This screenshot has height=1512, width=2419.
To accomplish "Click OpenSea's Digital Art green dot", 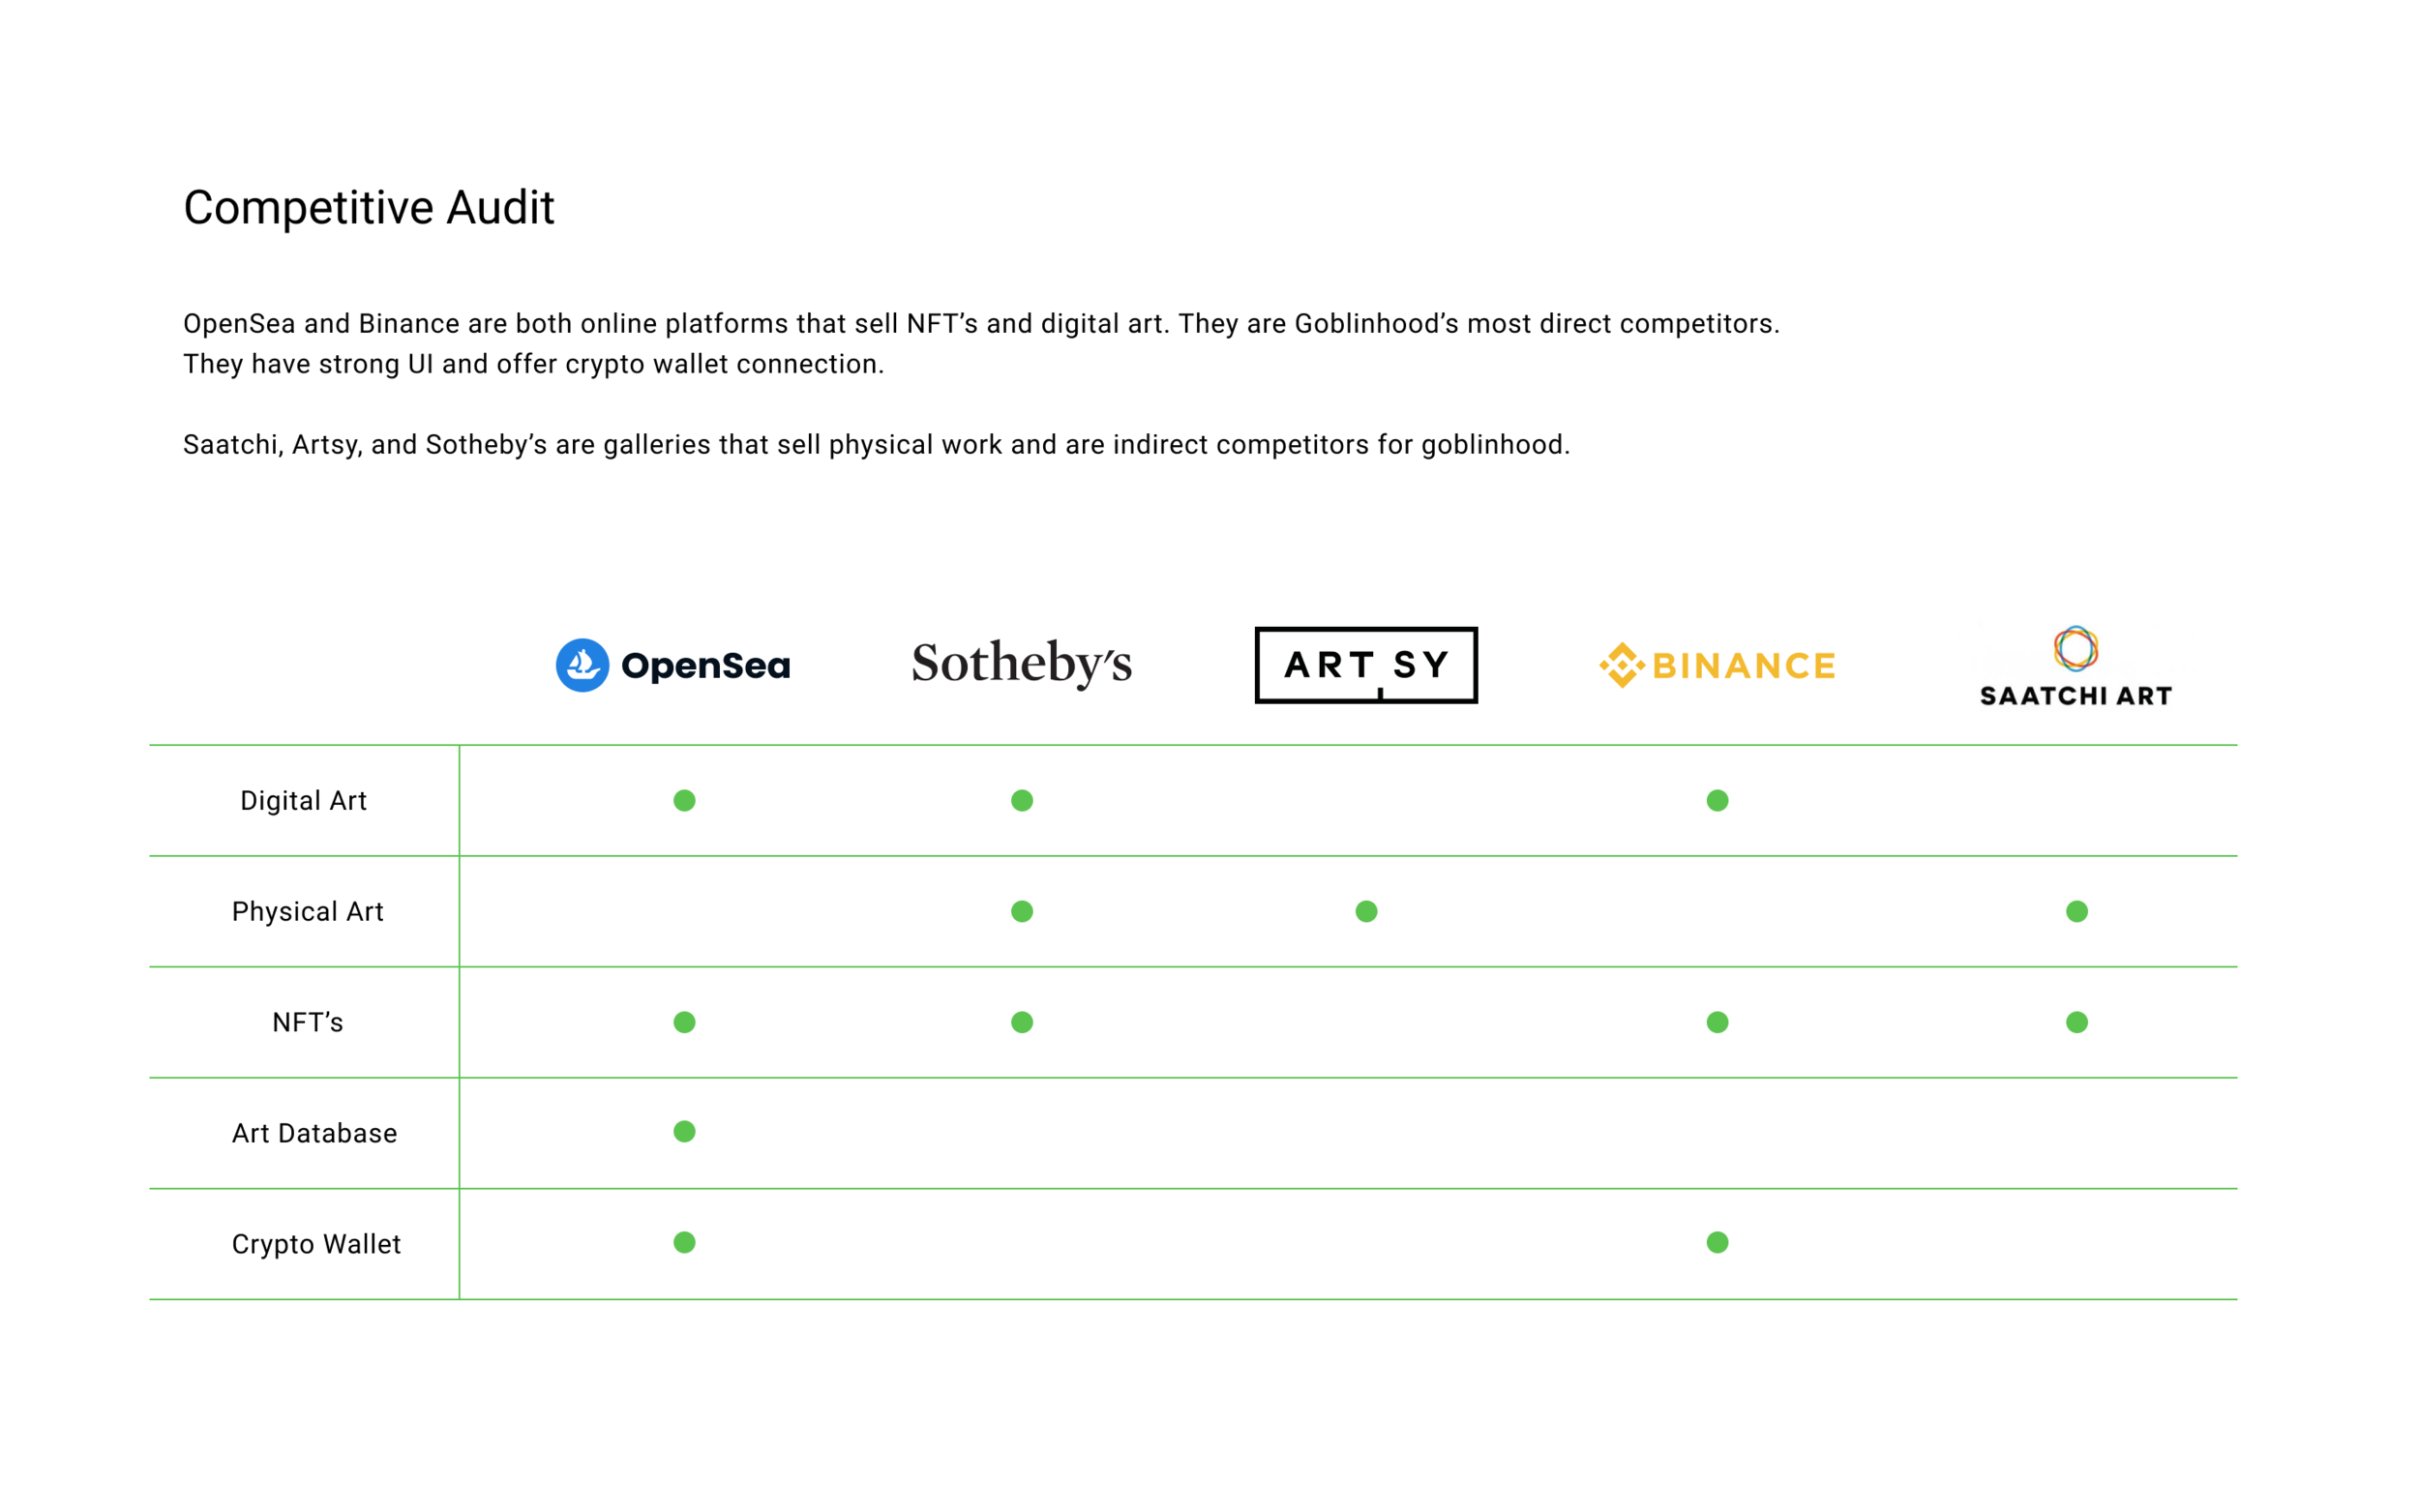I will click(x=684, y=800).
